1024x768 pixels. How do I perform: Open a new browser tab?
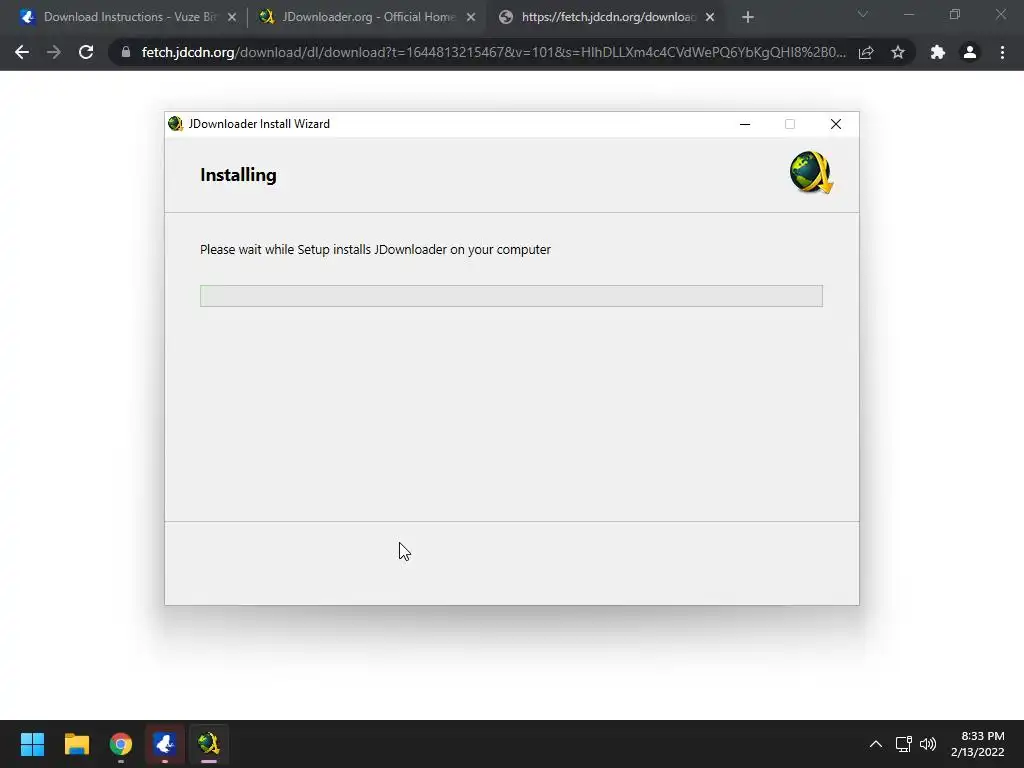[748, 17]
